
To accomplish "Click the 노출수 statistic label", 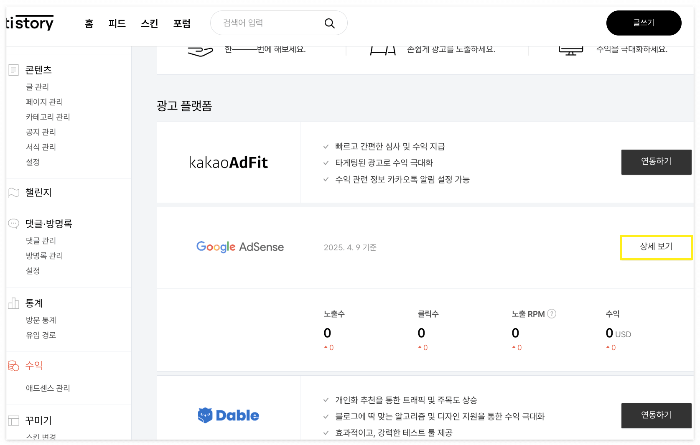I will [x=334, y=314].
